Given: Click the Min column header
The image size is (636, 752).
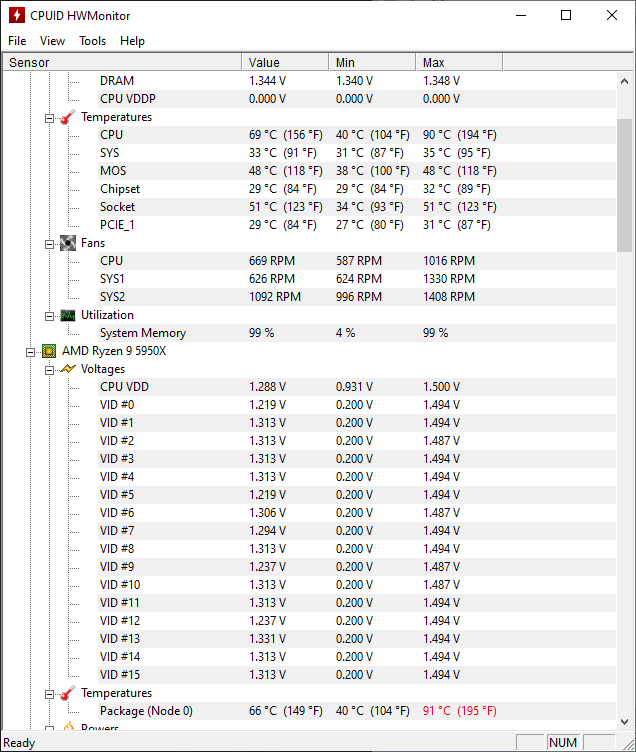Looking at the screenshot, I should pyautogui.click(x=372, y=62).
